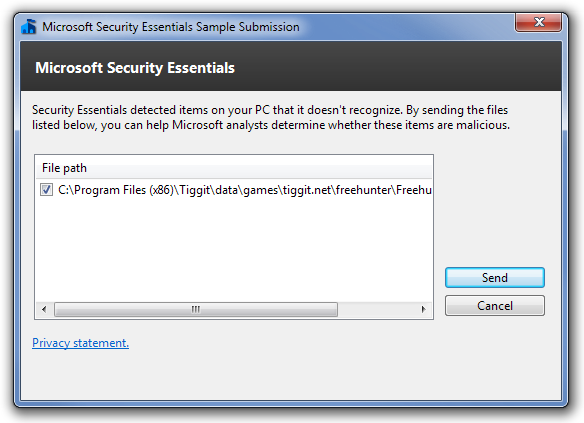Click scrollbar track right of the thumb

coord(376,309)
